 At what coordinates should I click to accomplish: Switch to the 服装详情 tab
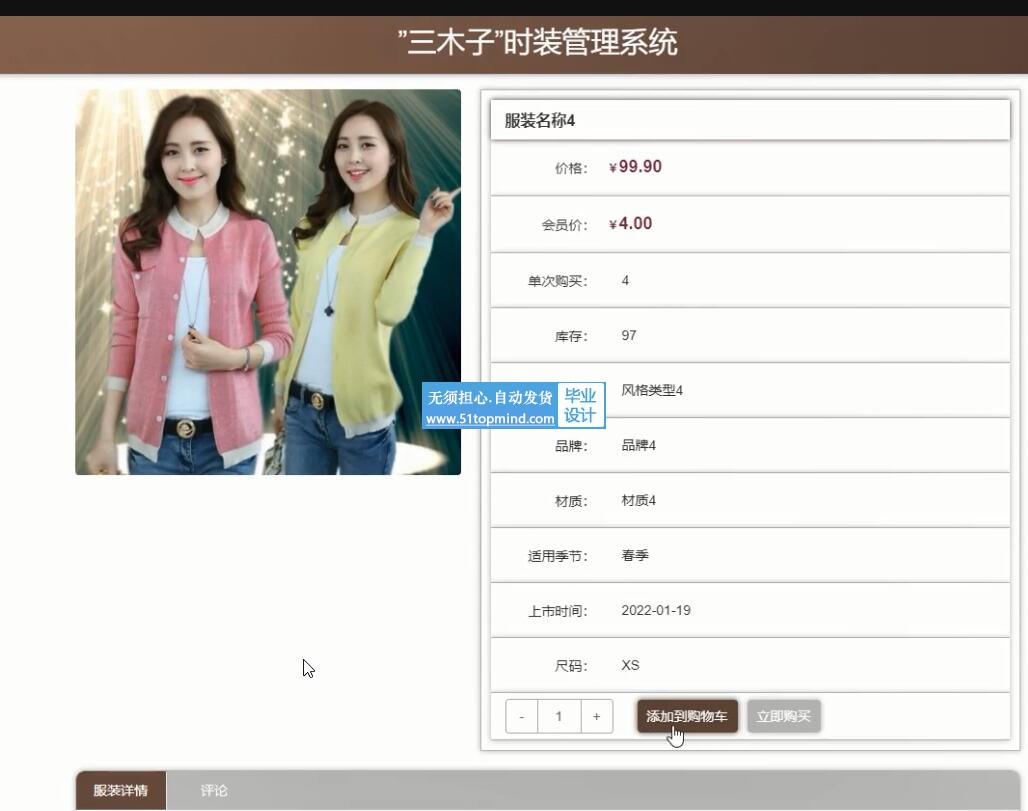[x=121, y=790]
